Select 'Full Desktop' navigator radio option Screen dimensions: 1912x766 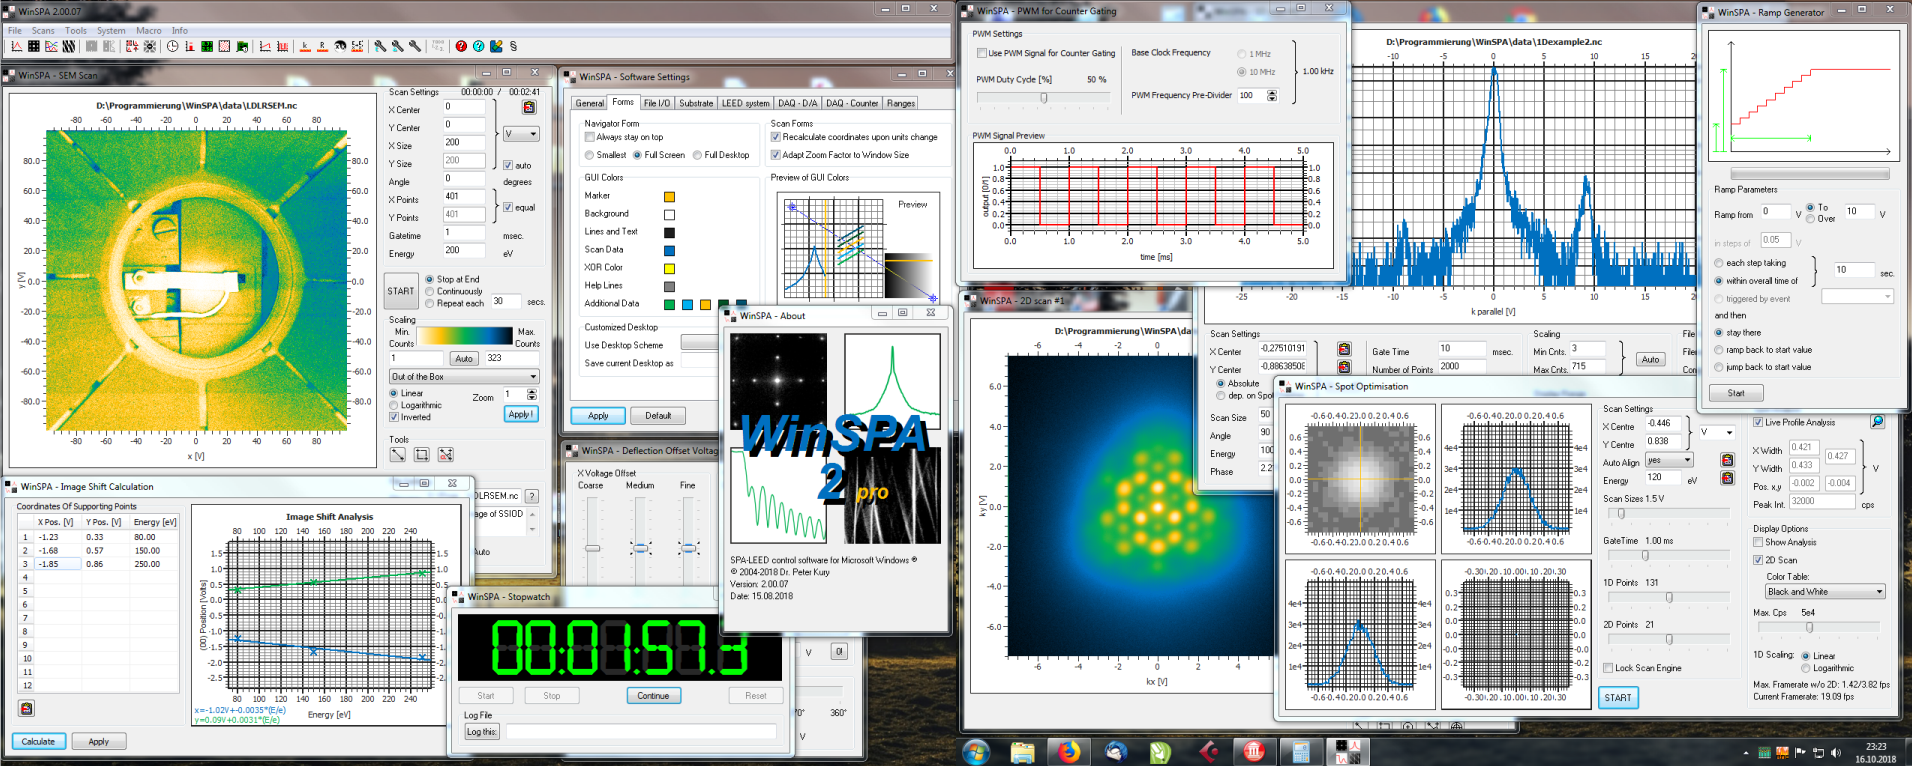pyautogui.click(x=697, y=155)
